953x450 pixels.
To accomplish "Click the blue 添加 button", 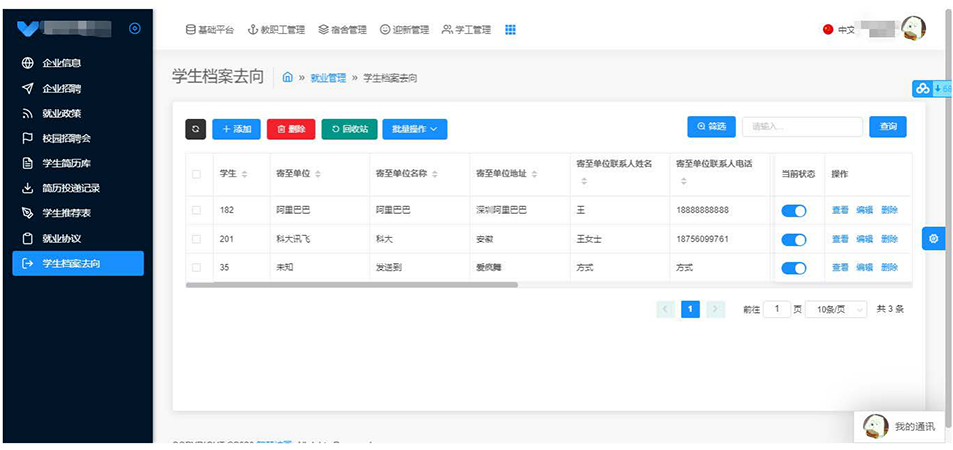I will tap(236, 129).
